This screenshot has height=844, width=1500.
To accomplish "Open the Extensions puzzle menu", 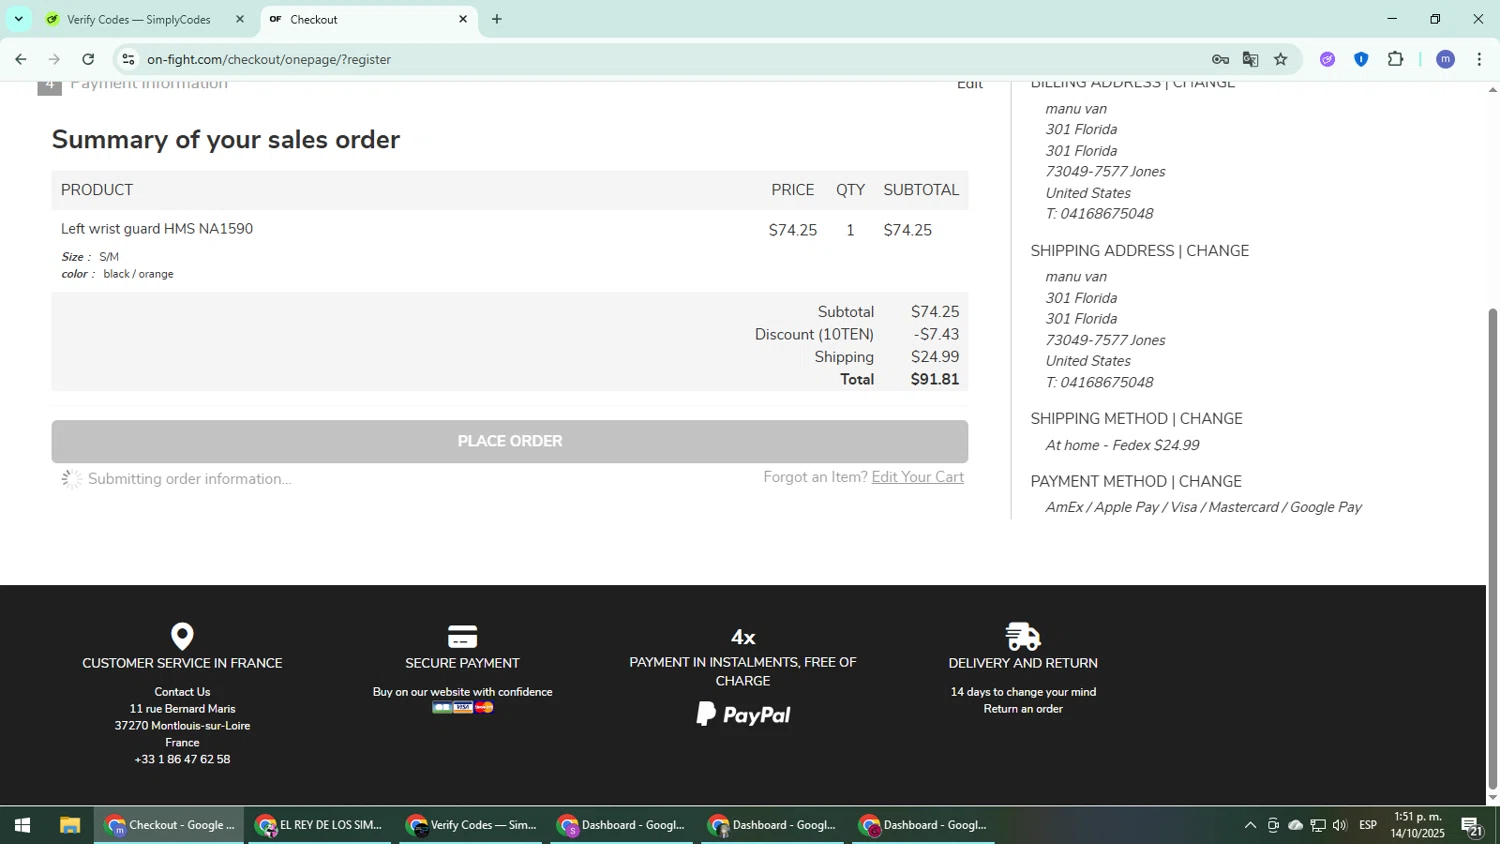I will 1396,59.
